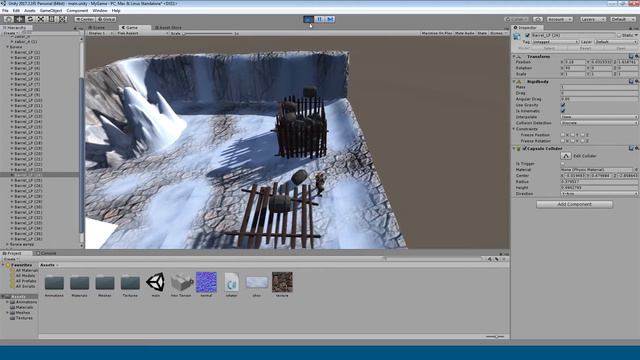Open the Meshes folder in Assets grid
The width and height of the screenshot is (640, 360).
[x=105, y=282]
